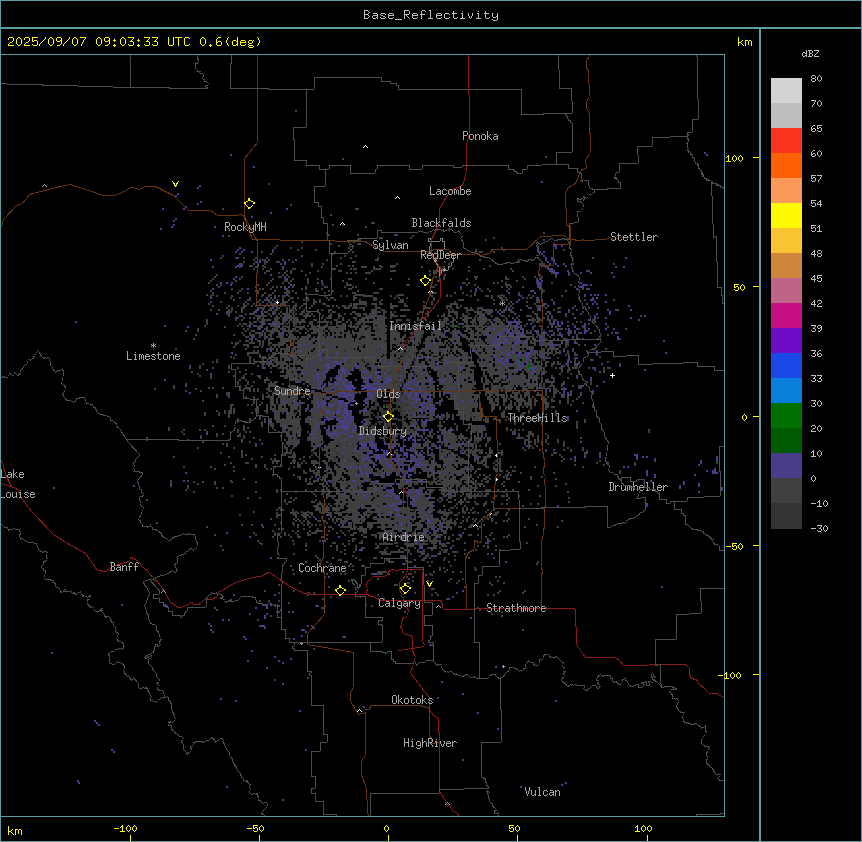Click the Olds city label
Image resolution: width=862 pixels, height=842 pixels.
point(388,394)
